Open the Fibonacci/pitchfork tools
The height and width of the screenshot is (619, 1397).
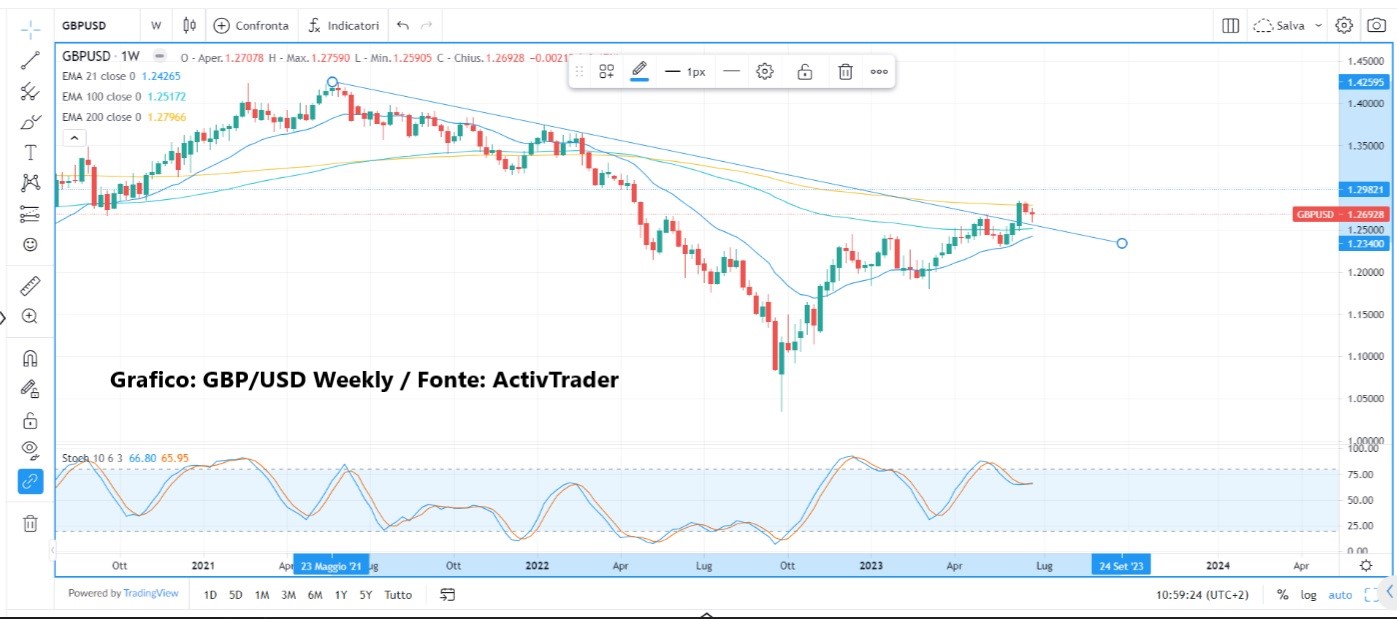30,92
